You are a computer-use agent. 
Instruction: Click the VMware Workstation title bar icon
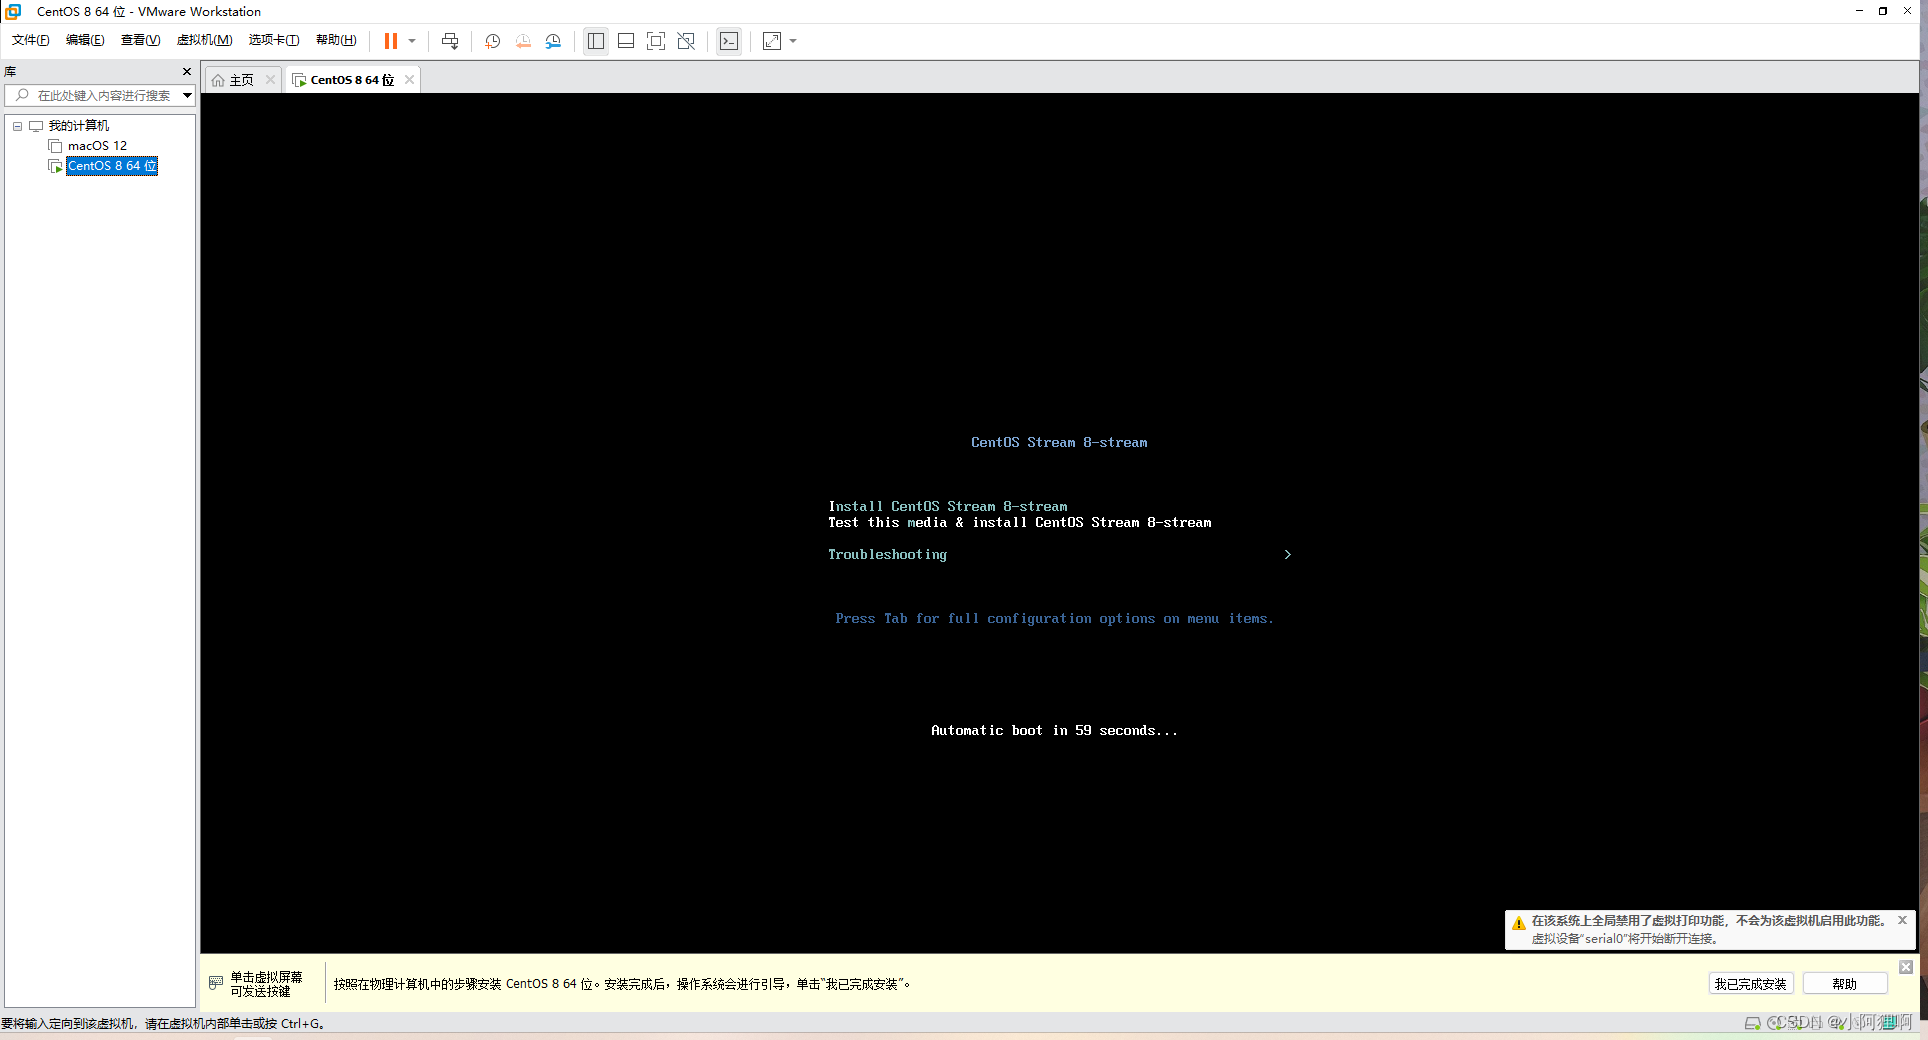point(13,11)
